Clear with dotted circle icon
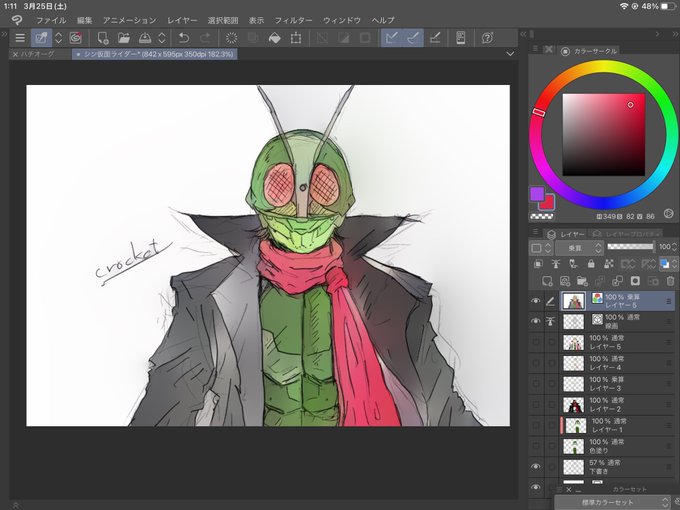 point(232,38)
